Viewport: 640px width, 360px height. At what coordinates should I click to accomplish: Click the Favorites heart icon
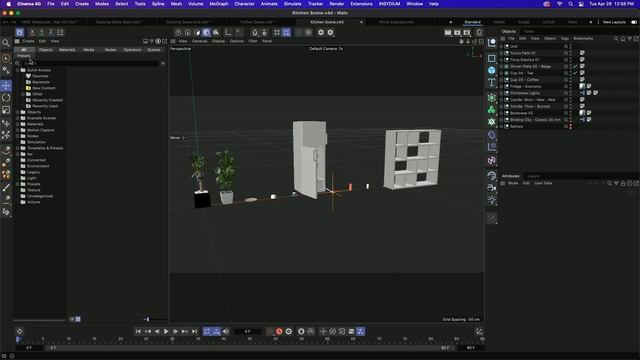tap(29, 76)
